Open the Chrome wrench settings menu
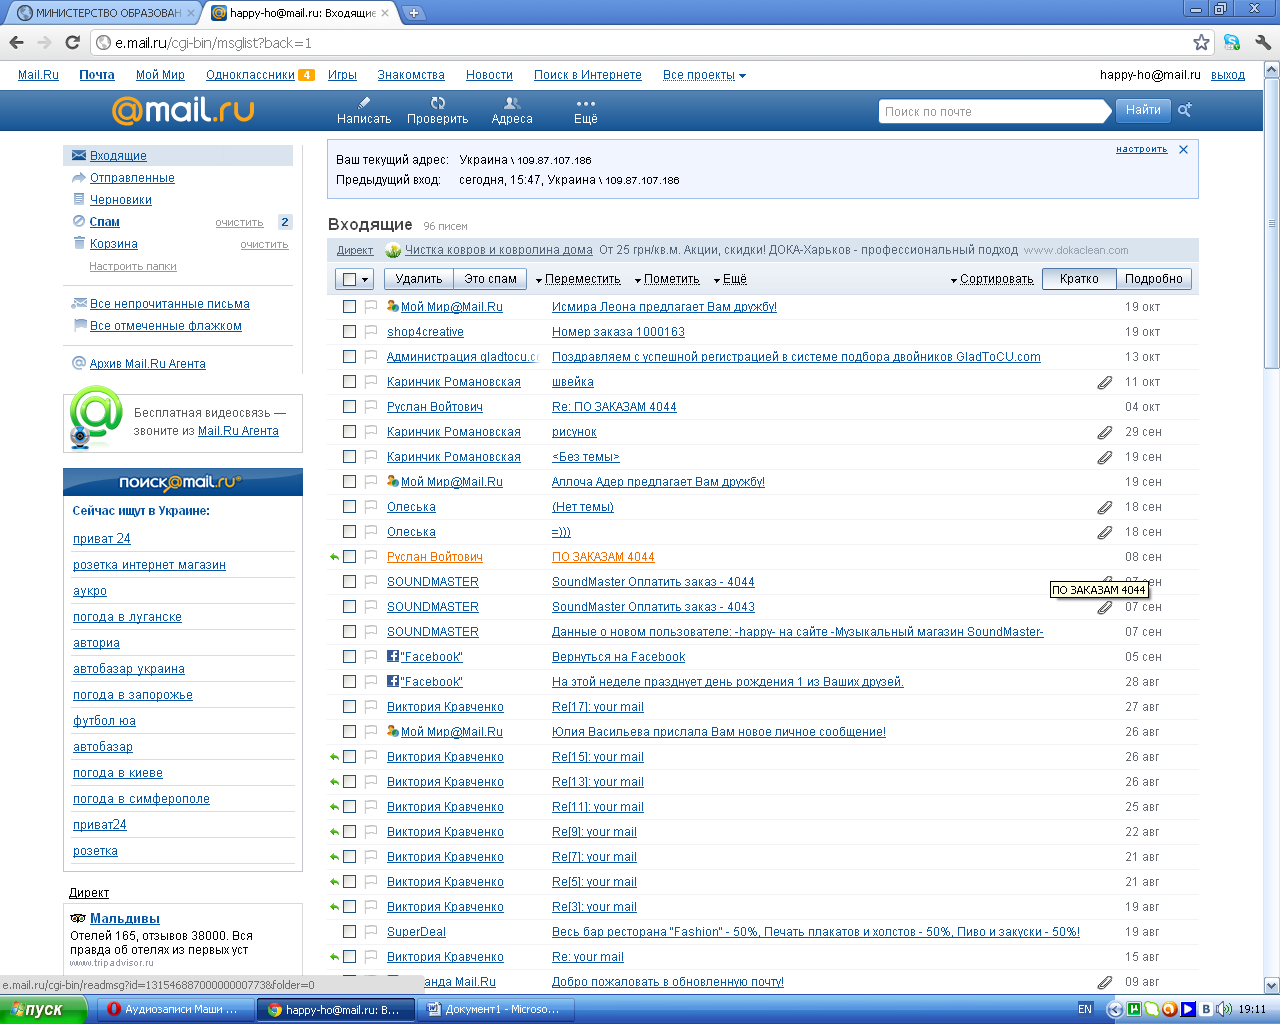1280x1024 pixels. 1262,42
